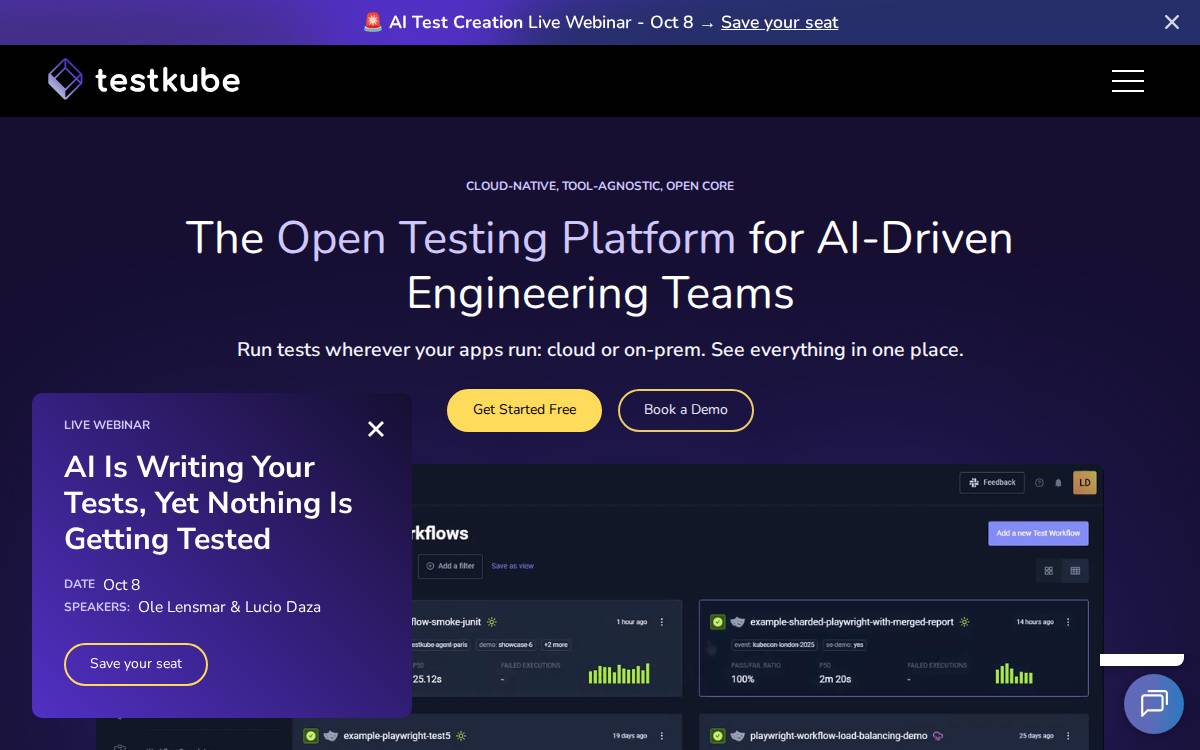
Task: Click the Get Started Free button
Action: click(524, 410)
